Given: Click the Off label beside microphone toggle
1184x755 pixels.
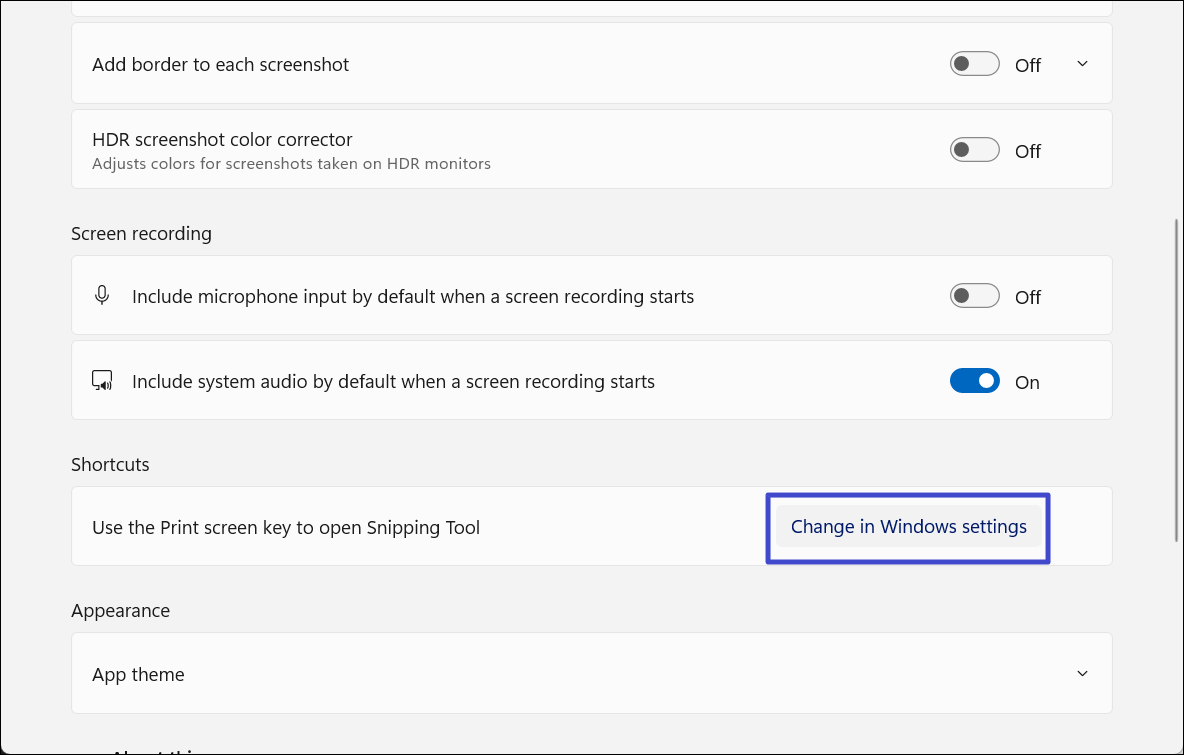Looking at the screenshot, I should [x=1027, y=296].
